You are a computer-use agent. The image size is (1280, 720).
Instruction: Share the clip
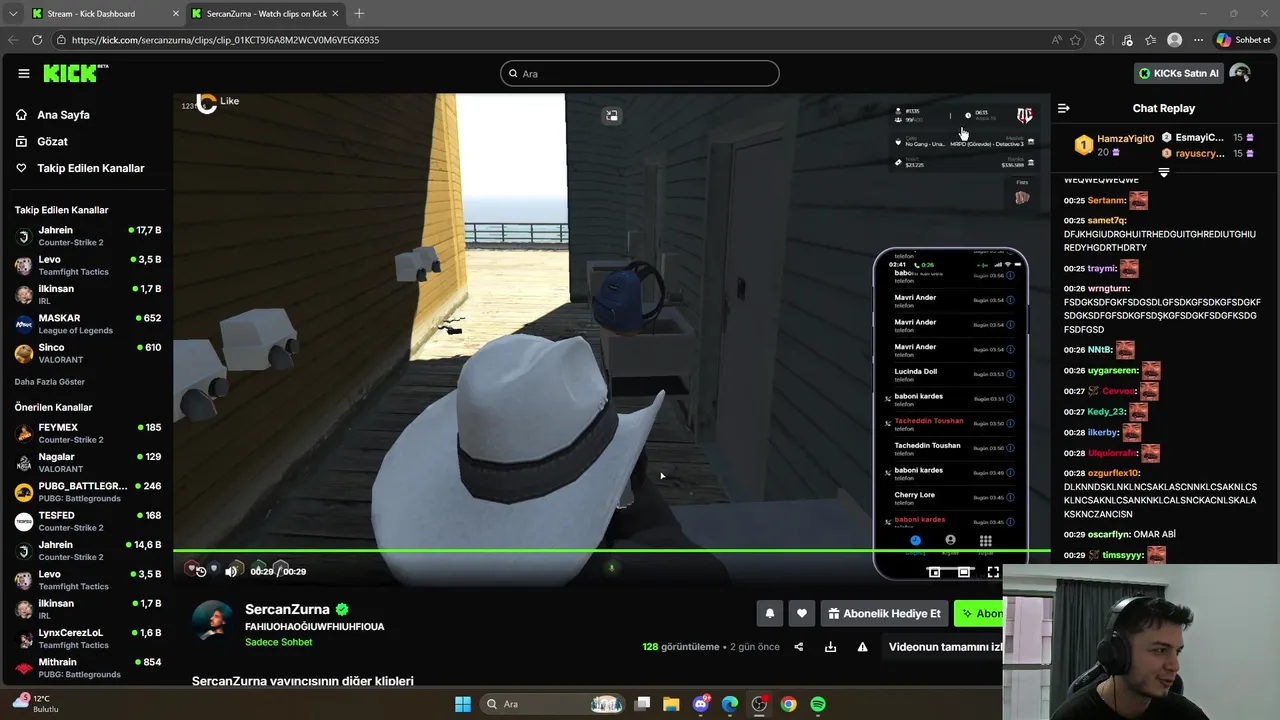799,647
